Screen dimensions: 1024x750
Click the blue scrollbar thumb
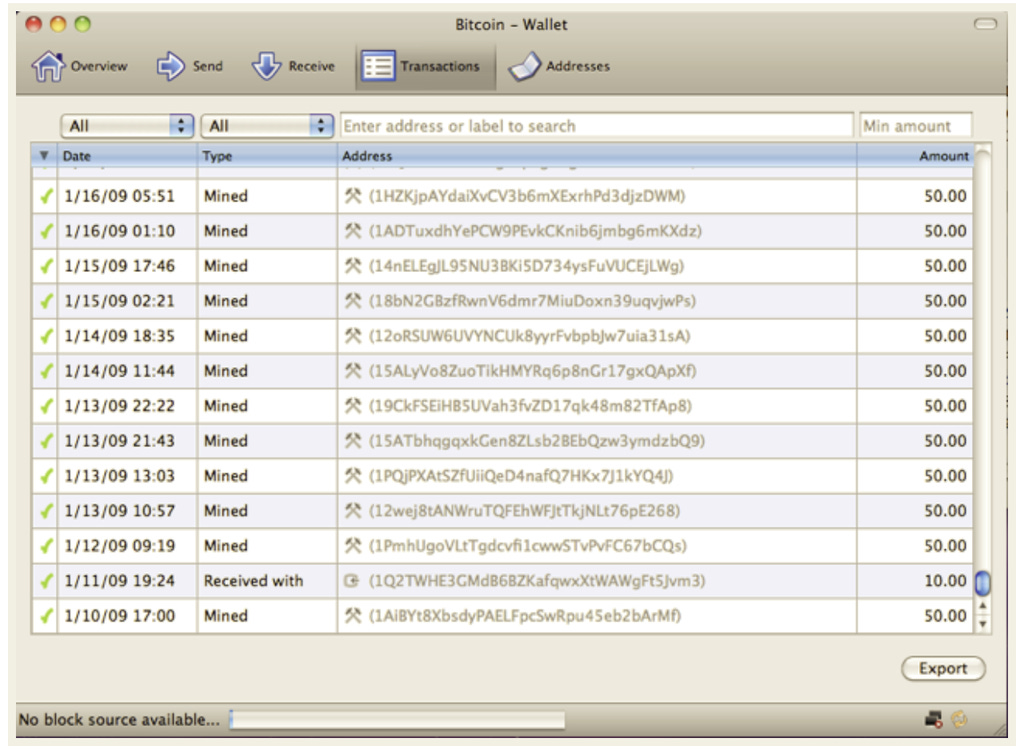982,583
